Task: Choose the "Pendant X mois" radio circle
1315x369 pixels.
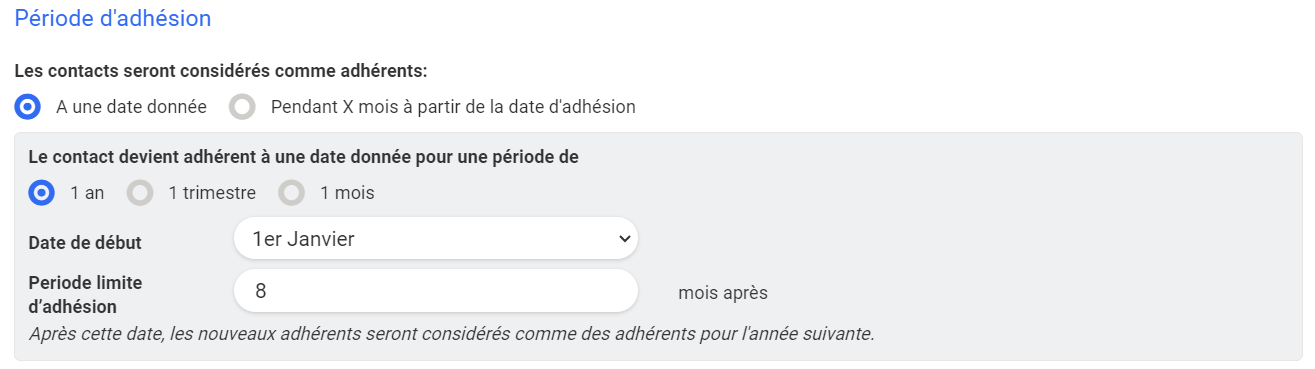Action: pyautogui.click(x=242, y=106)
